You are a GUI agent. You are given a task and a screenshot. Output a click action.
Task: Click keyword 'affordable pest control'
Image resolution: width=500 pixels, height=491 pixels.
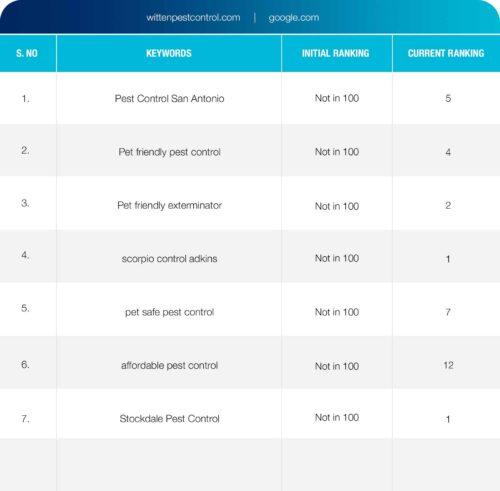pos(169,365)
